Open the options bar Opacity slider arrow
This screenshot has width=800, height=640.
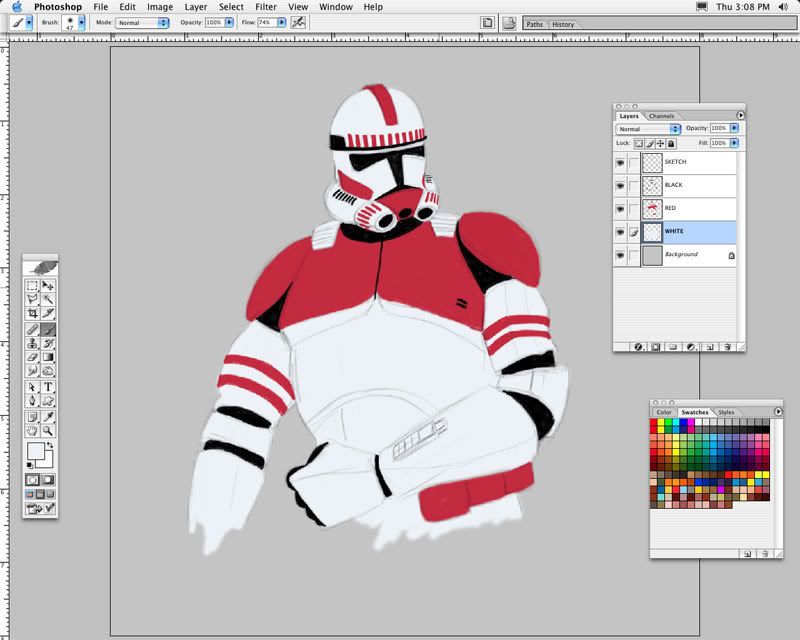point(230,22)
